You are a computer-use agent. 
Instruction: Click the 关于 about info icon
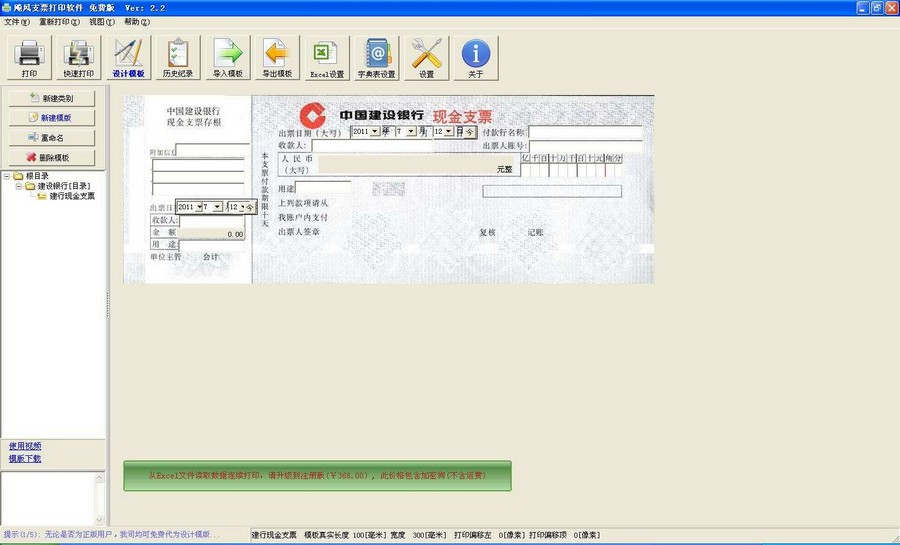coord(476,57)
